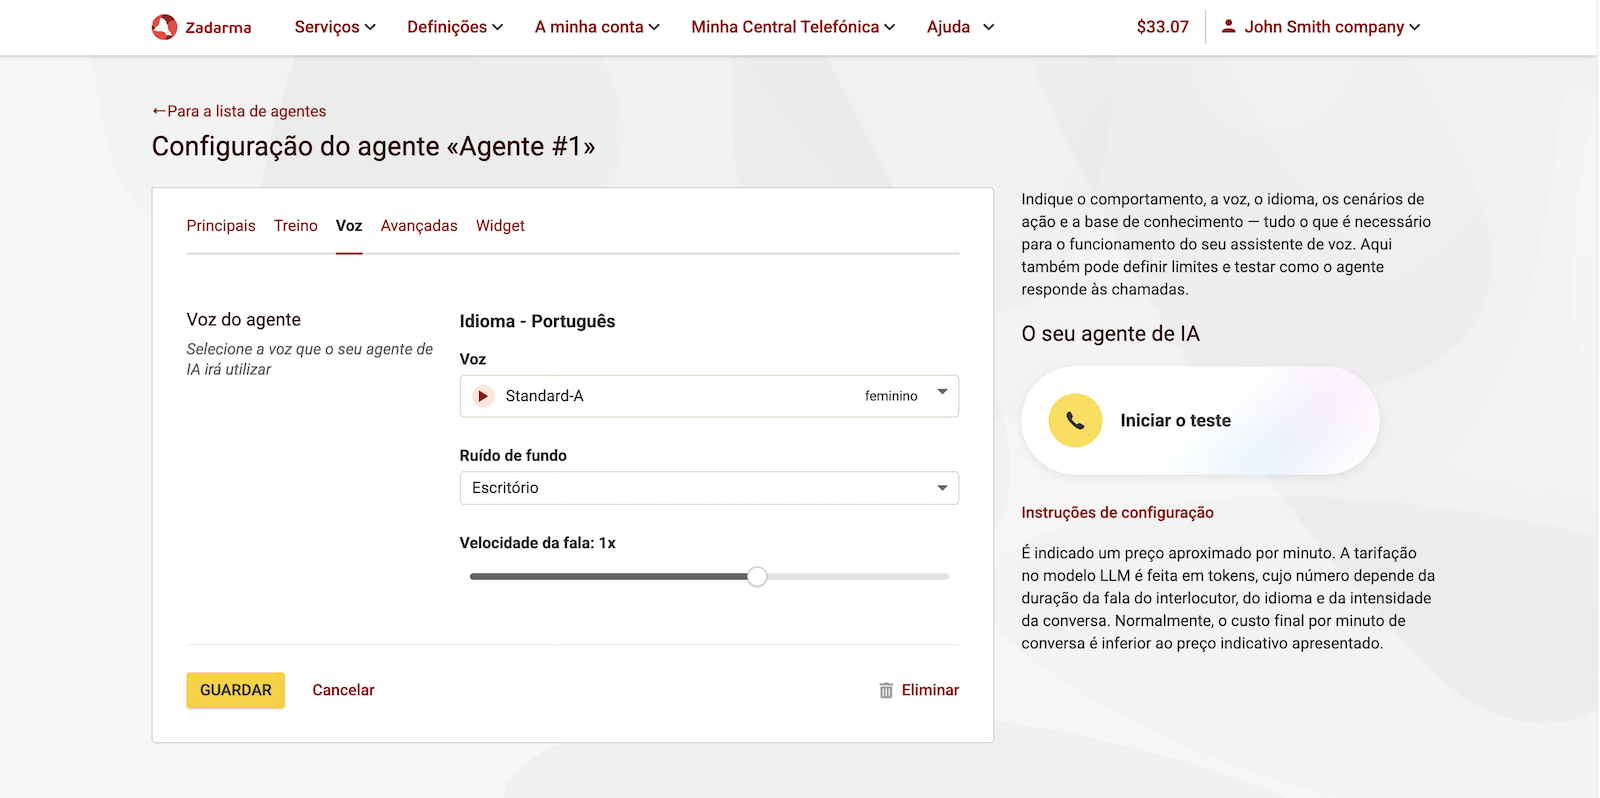This screenshot has height=798, width=1600.
Task: Click the speech speed slider handle
Action: 757,576
